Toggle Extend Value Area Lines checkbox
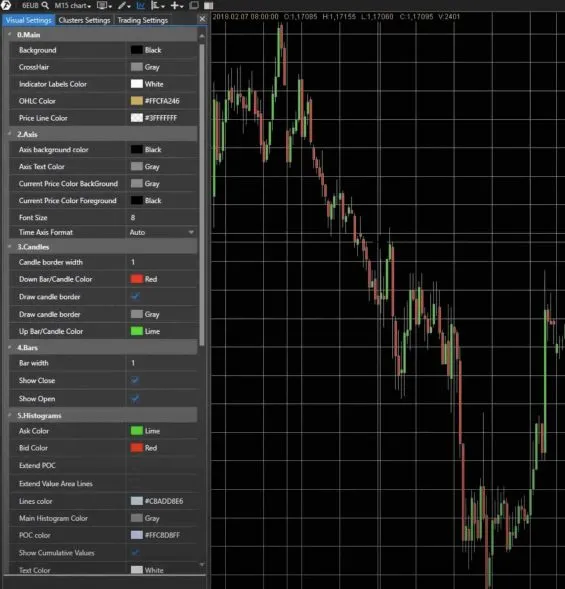Viewport: 565px width, 589px height. (136, 483)
